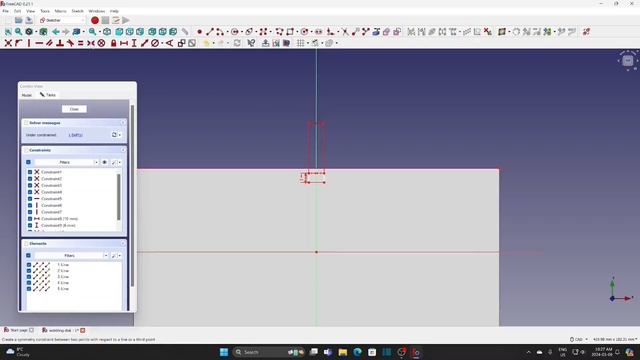
Task: Open the Sketch menu
Action: [x=77, y=11]
